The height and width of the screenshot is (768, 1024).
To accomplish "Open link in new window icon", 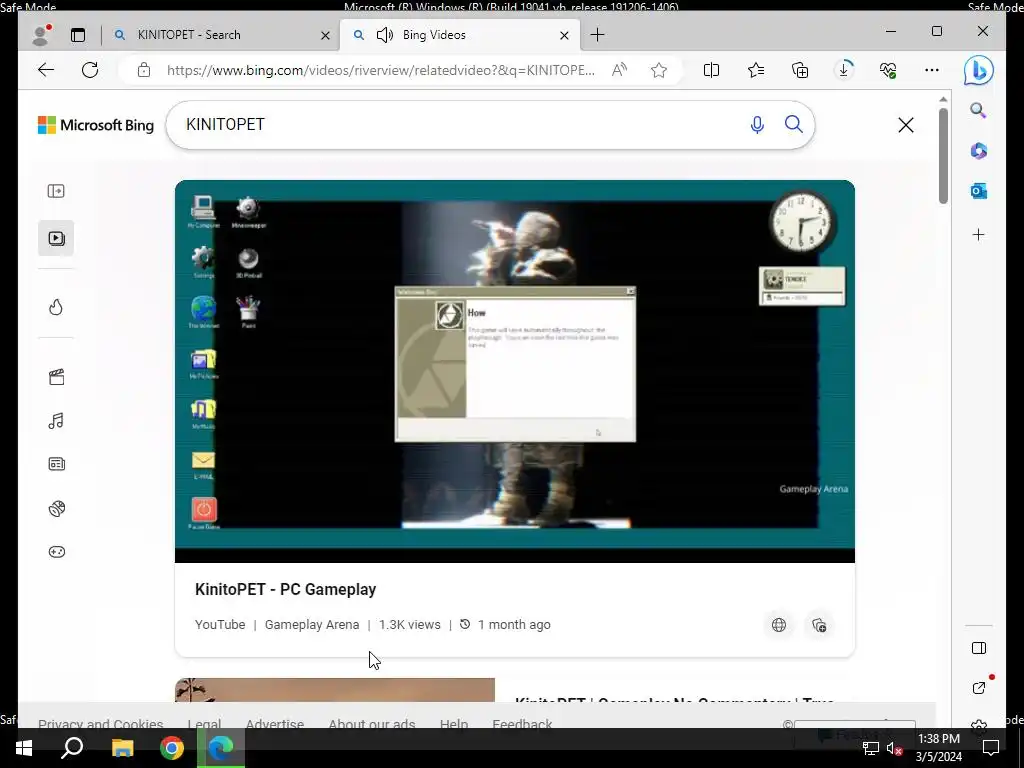I will pos(978,688).
